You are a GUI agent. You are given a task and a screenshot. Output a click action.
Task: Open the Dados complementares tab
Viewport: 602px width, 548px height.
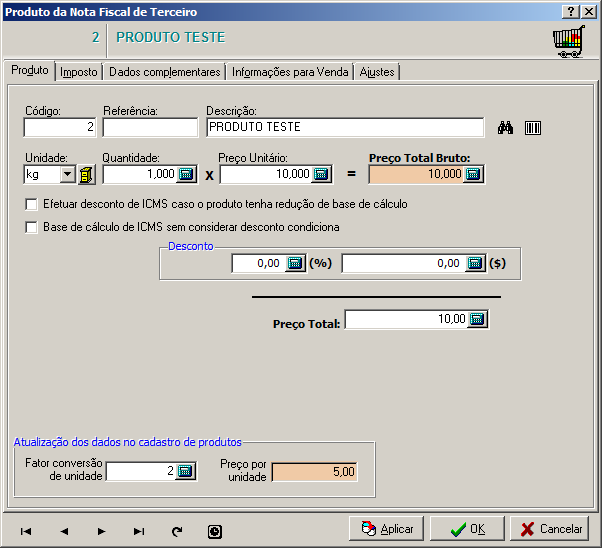[164, 72]
